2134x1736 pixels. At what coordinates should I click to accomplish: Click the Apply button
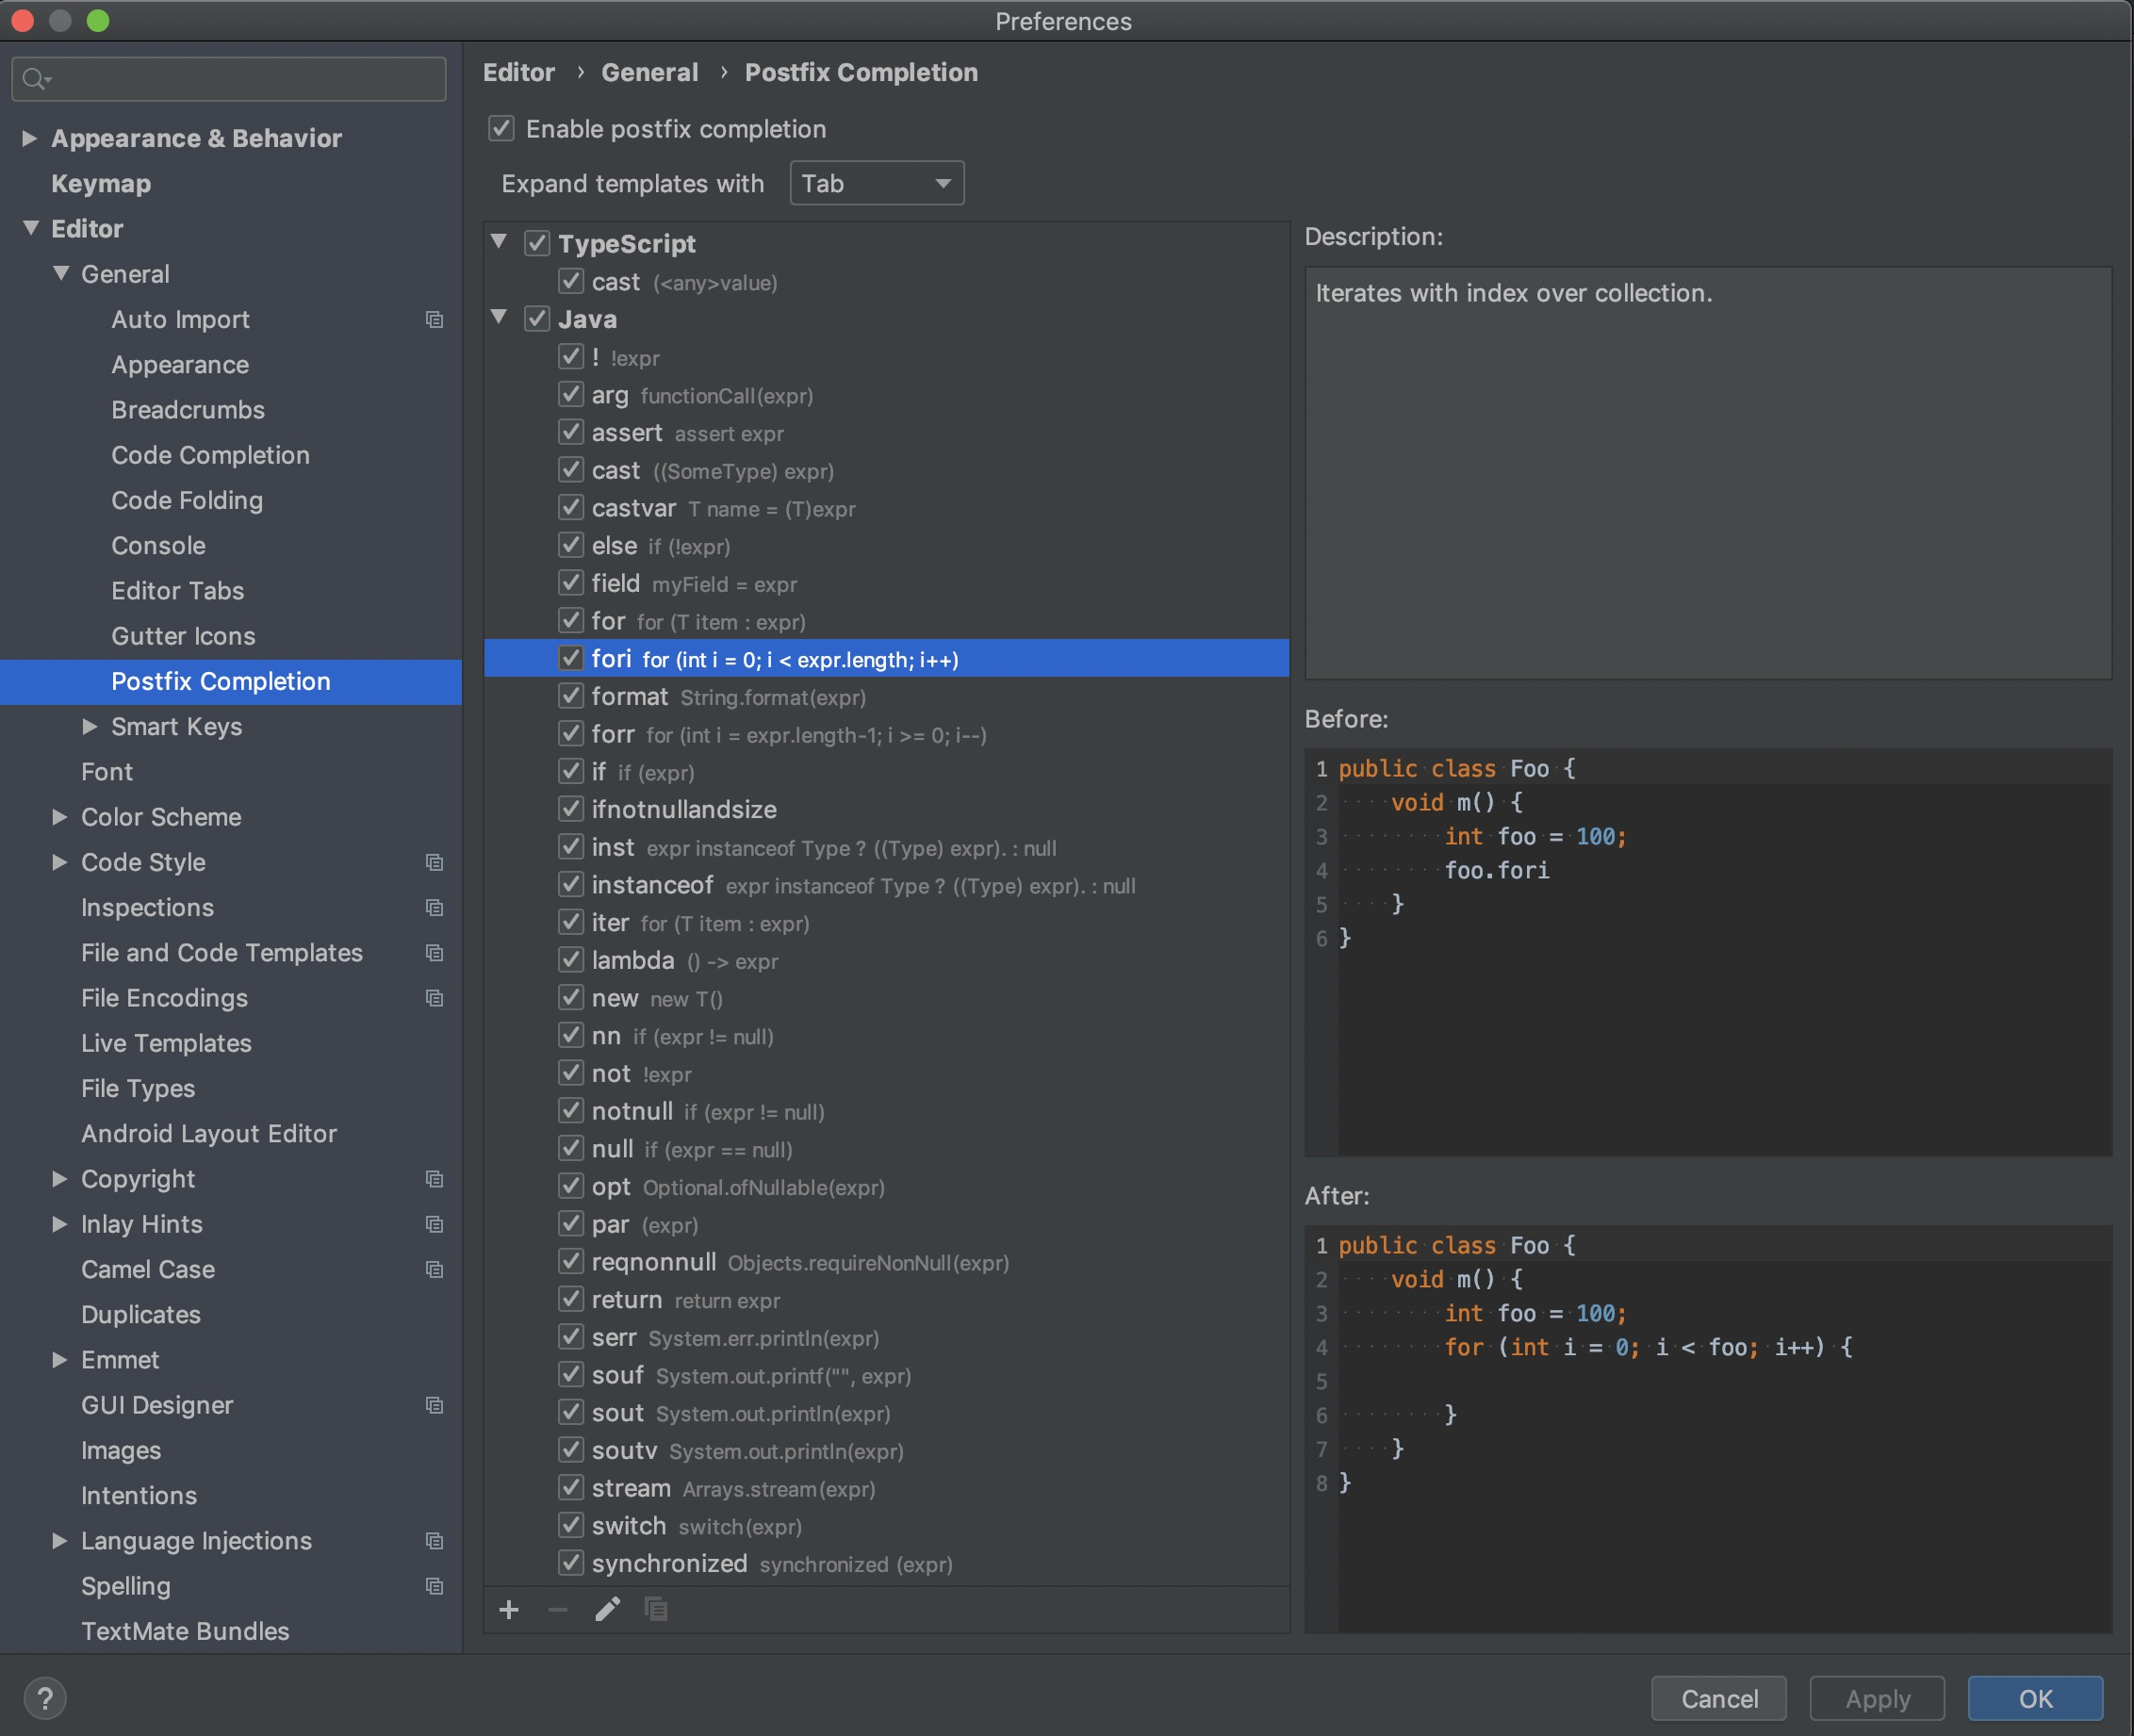1877,1699
